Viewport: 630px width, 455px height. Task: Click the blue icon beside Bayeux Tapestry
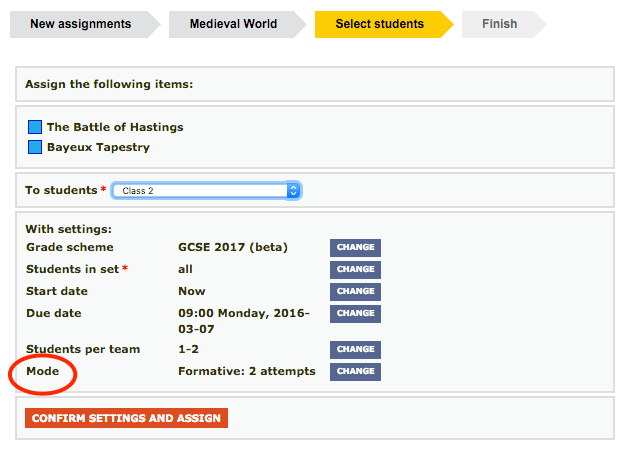pos(34,147)
